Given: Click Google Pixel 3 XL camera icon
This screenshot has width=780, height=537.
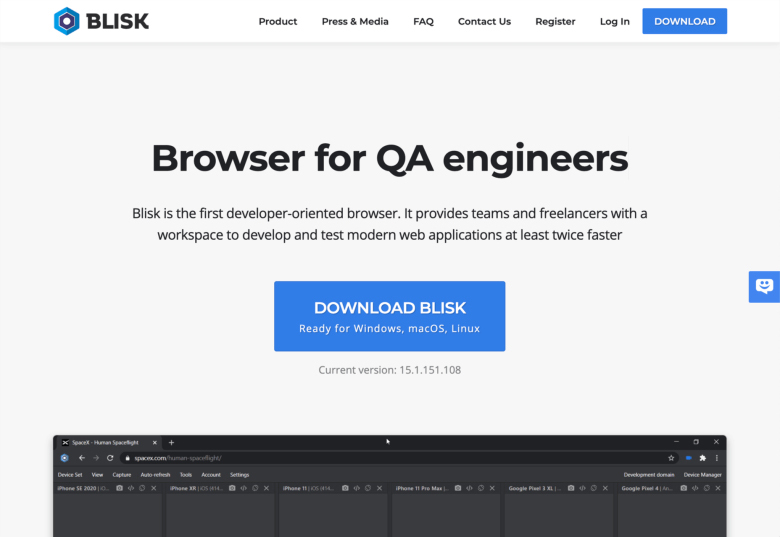Looking at the screenshot, I should click(x=571, y=488).
